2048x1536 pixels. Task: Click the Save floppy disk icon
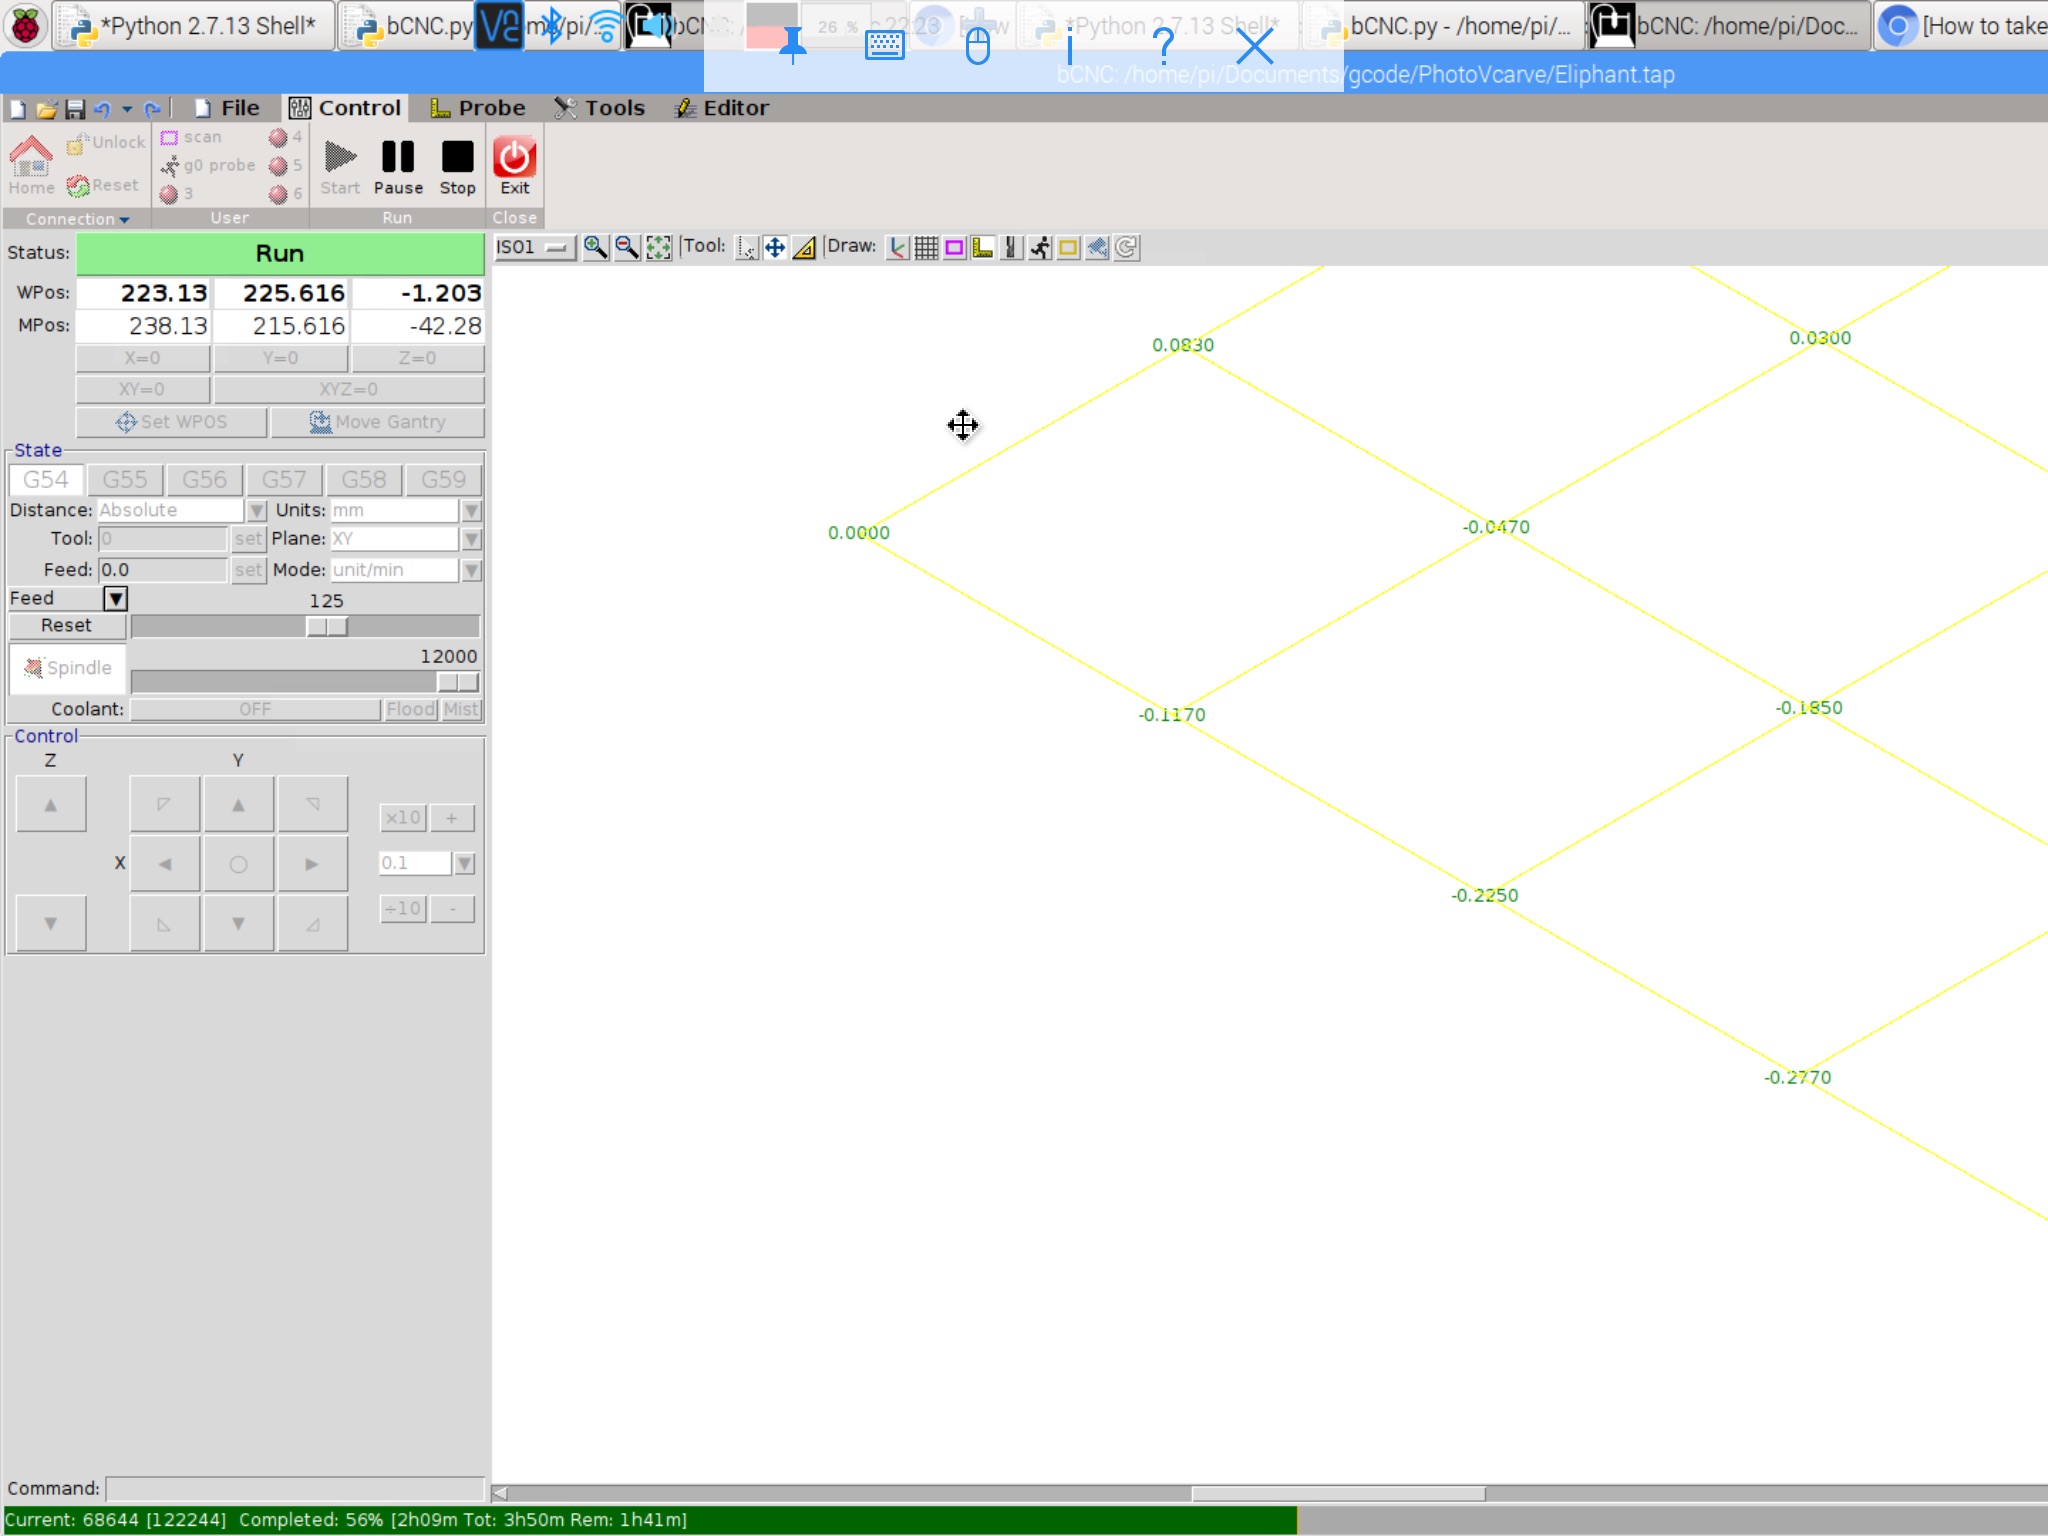pos(74,109)
